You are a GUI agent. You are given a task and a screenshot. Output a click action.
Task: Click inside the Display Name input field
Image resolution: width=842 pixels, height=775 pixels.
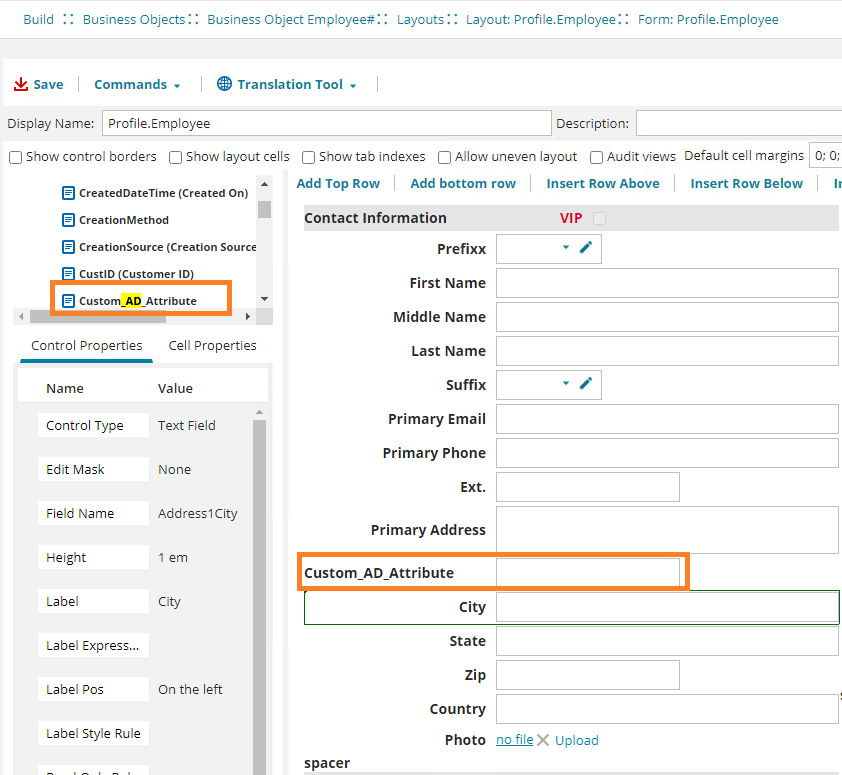coord(325,122)
